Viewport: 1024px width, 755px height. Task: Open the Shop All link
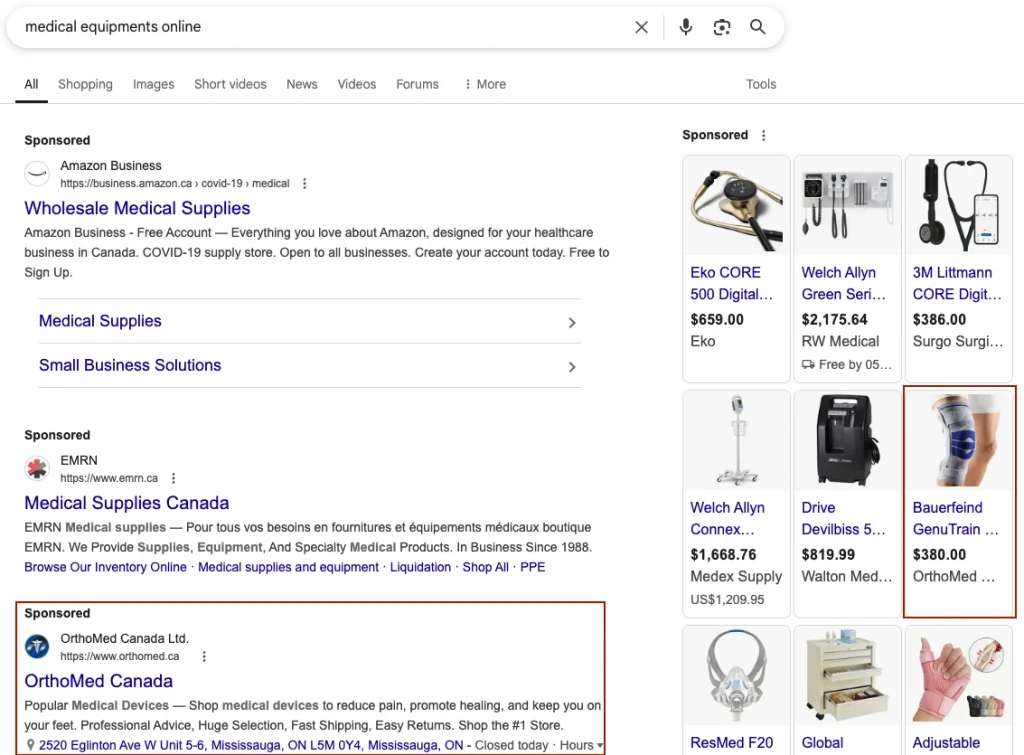point(485,567)
